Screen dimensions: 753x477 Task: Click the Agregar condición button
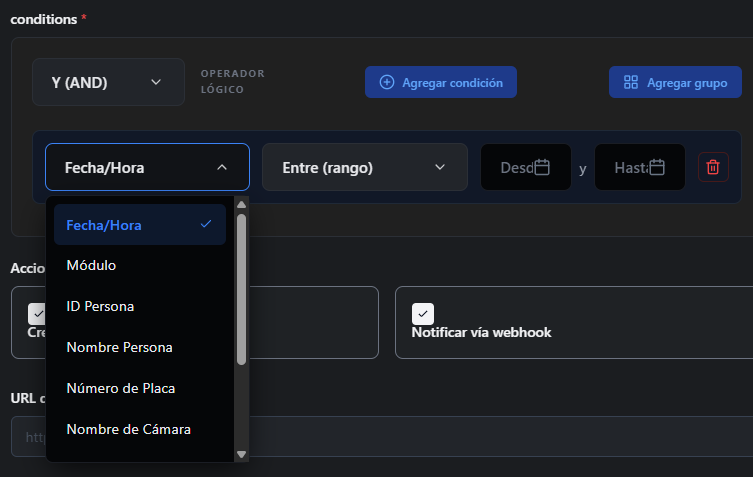[x=441, y=82]
